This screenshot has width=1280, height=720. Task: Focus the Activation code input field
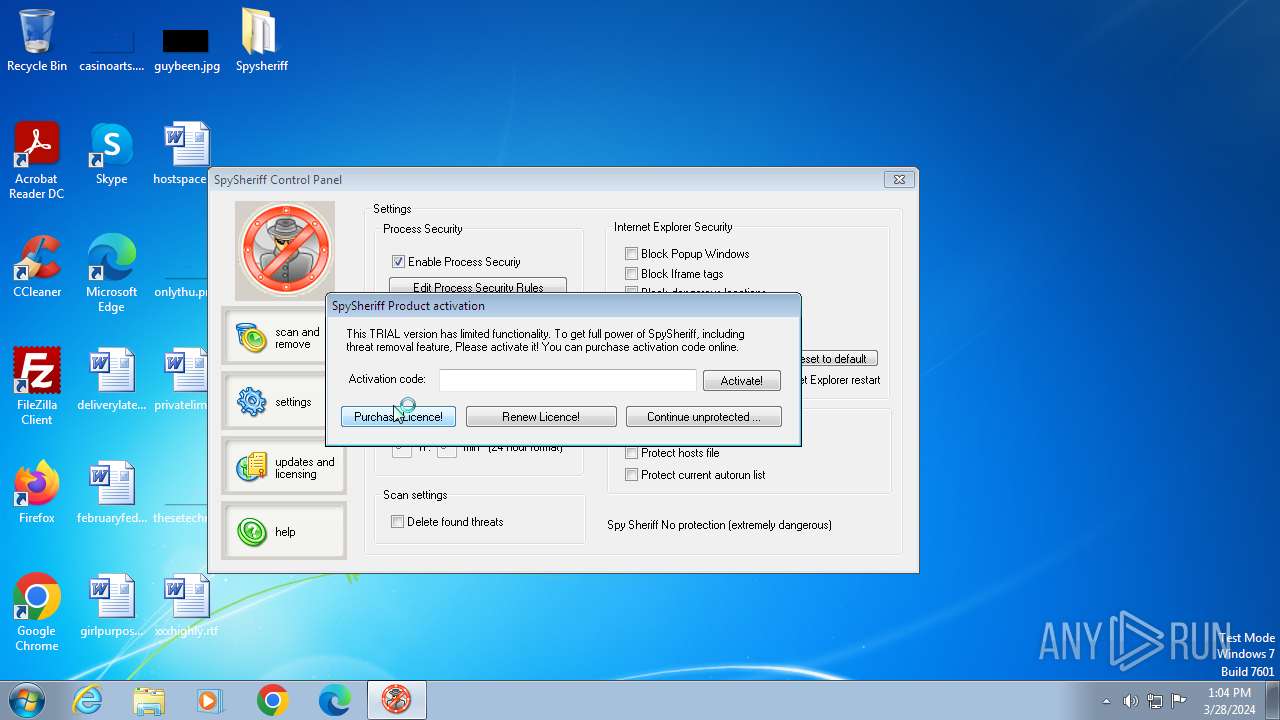tap(567, 380)
